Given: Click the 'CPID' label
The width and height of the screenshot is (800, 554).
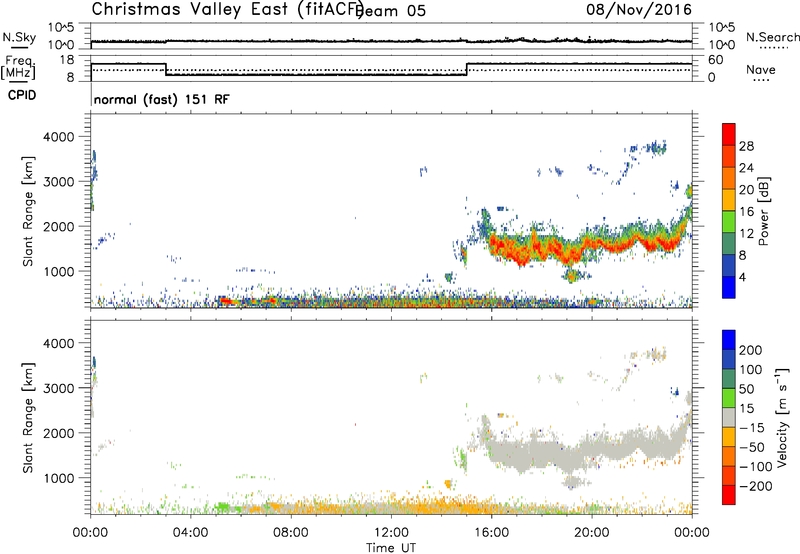Looking at the screenshot, I should pos(22,95).
